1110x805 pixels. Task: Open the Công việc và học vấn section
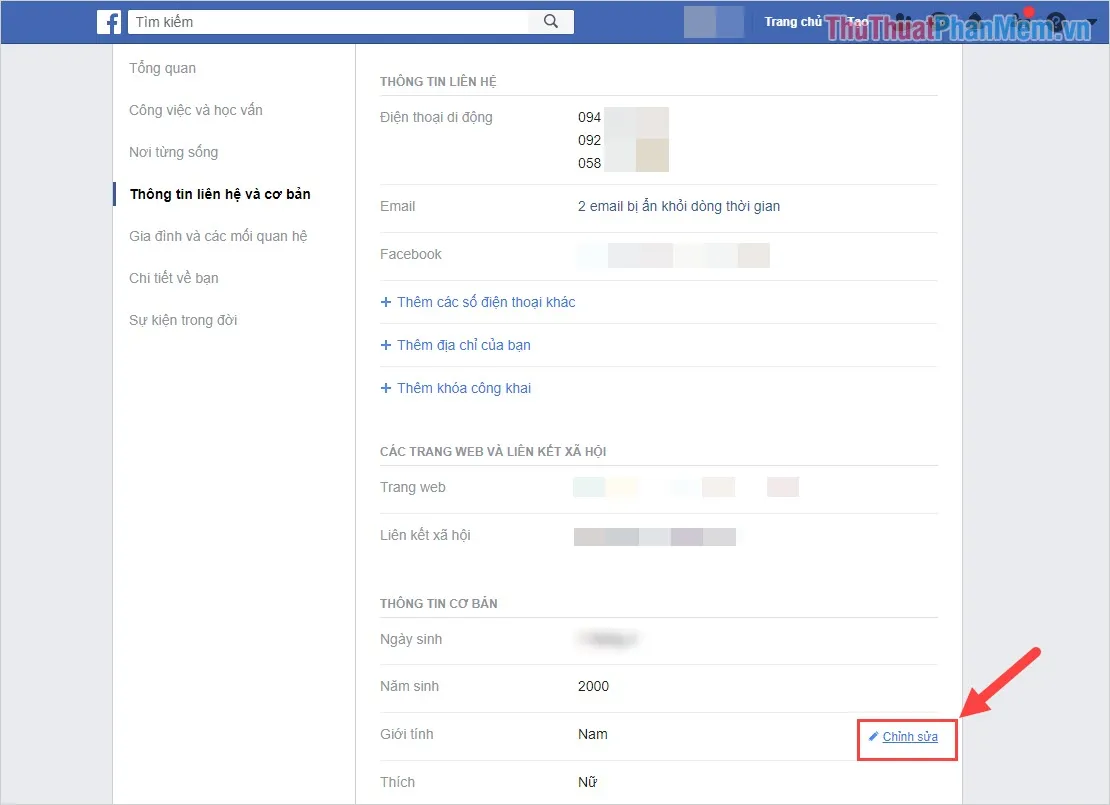(196, 110)
